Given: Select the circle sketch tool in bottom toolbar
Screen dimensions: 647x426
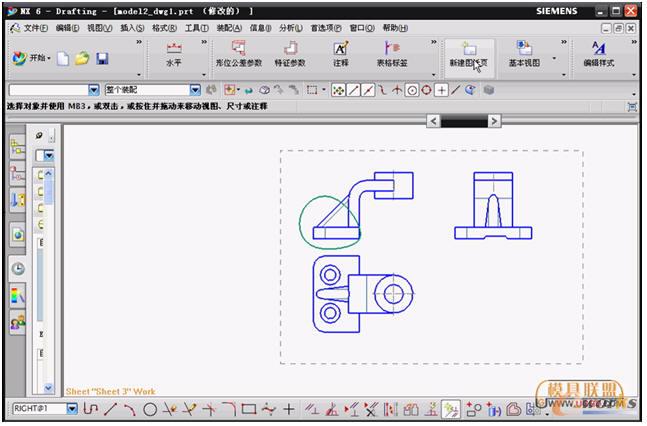Looking at the screenshot, I should click(150, 409).
